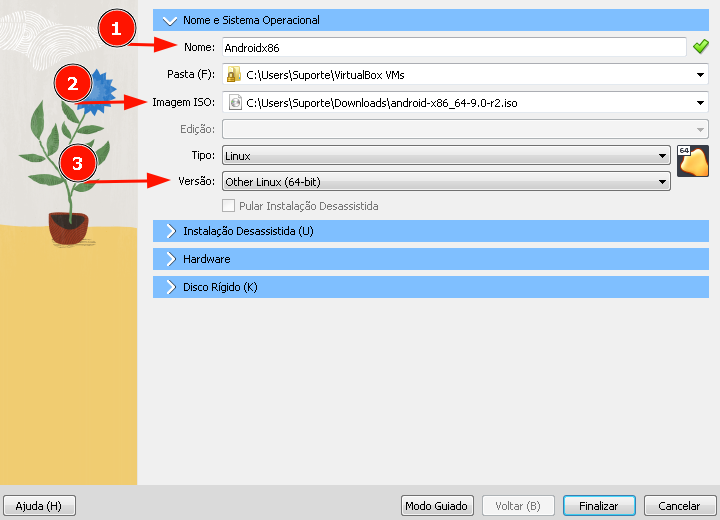The width and height of the screenshot is (720, 520).
Task: Open Ajuda (H) help button
Action: pos(39,506)
